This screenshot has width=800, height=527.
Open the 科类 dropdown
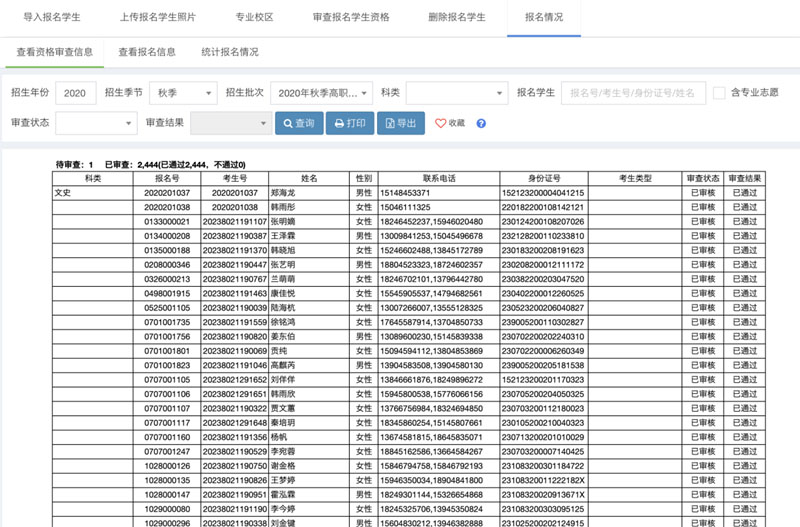[x=456, y=93]
